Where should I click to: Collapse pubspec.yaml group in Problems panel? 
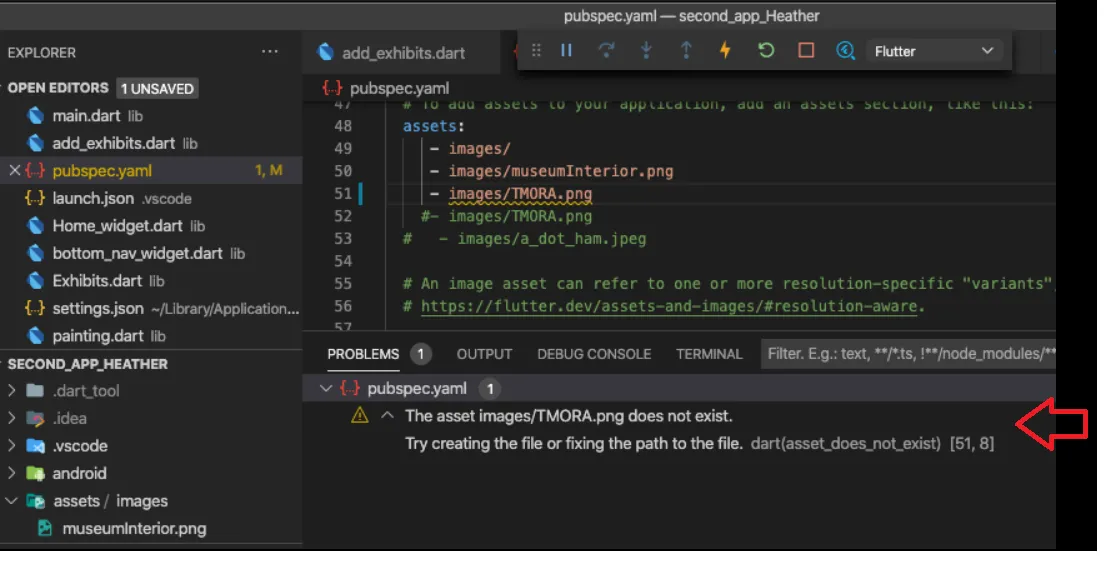pyautogui.click(x=326, y=389)
